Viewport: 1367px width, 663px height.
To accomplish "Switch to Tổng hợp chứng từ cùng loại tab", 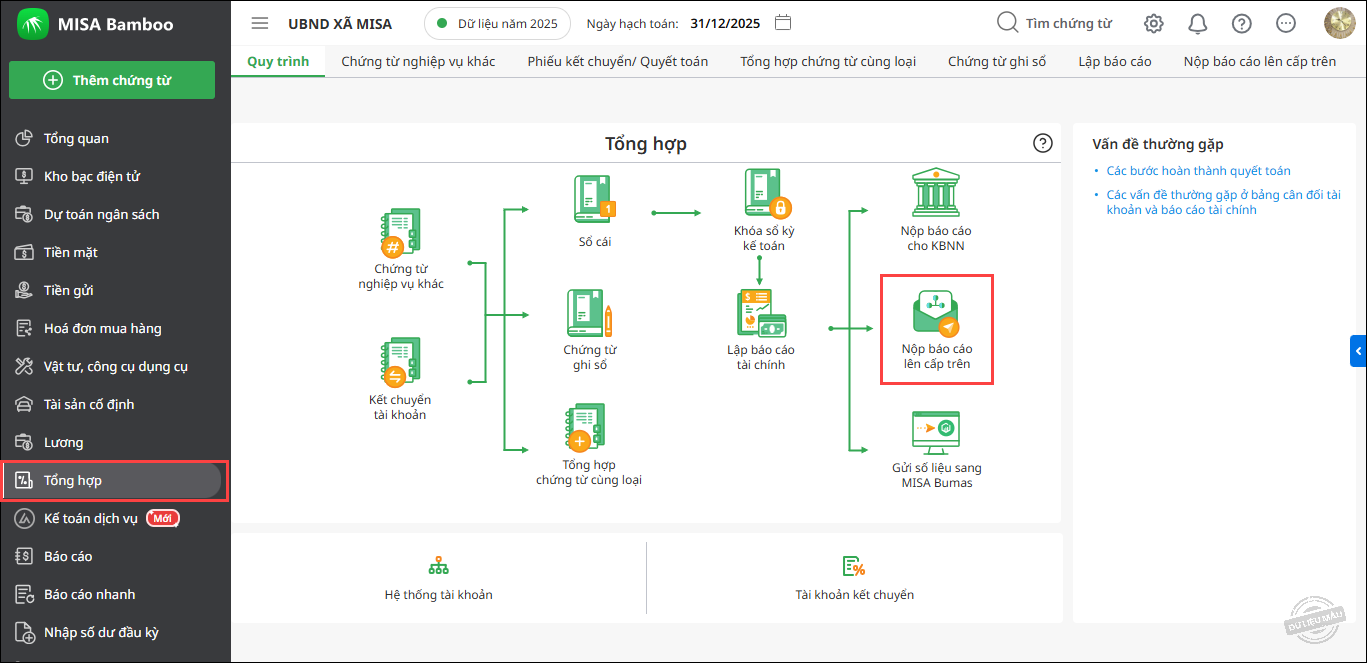I will tap(828, 61).
